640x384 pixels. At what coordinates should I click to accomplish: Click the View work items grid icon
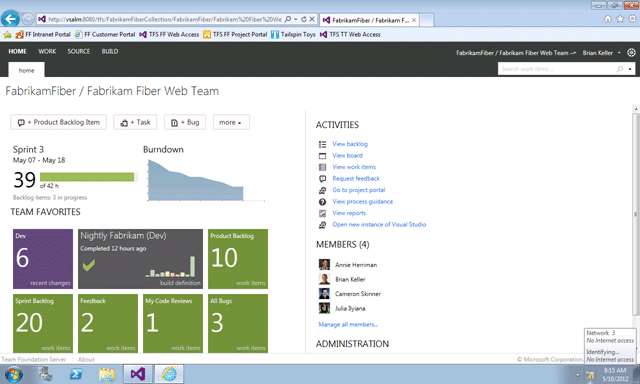click(x=322, y=167)
